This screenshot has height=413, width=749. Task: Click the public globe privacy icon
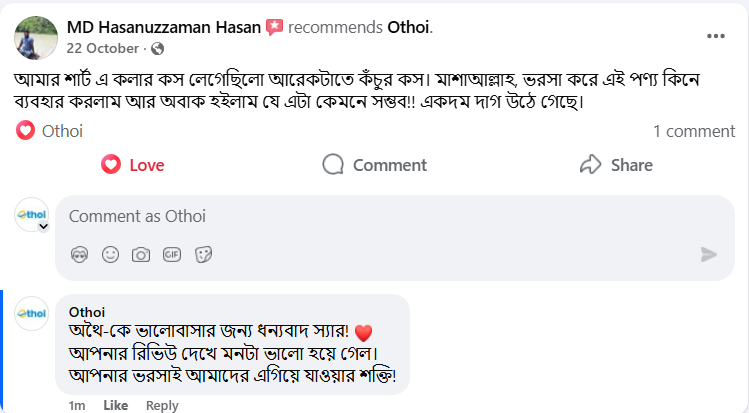coord(157,48)
